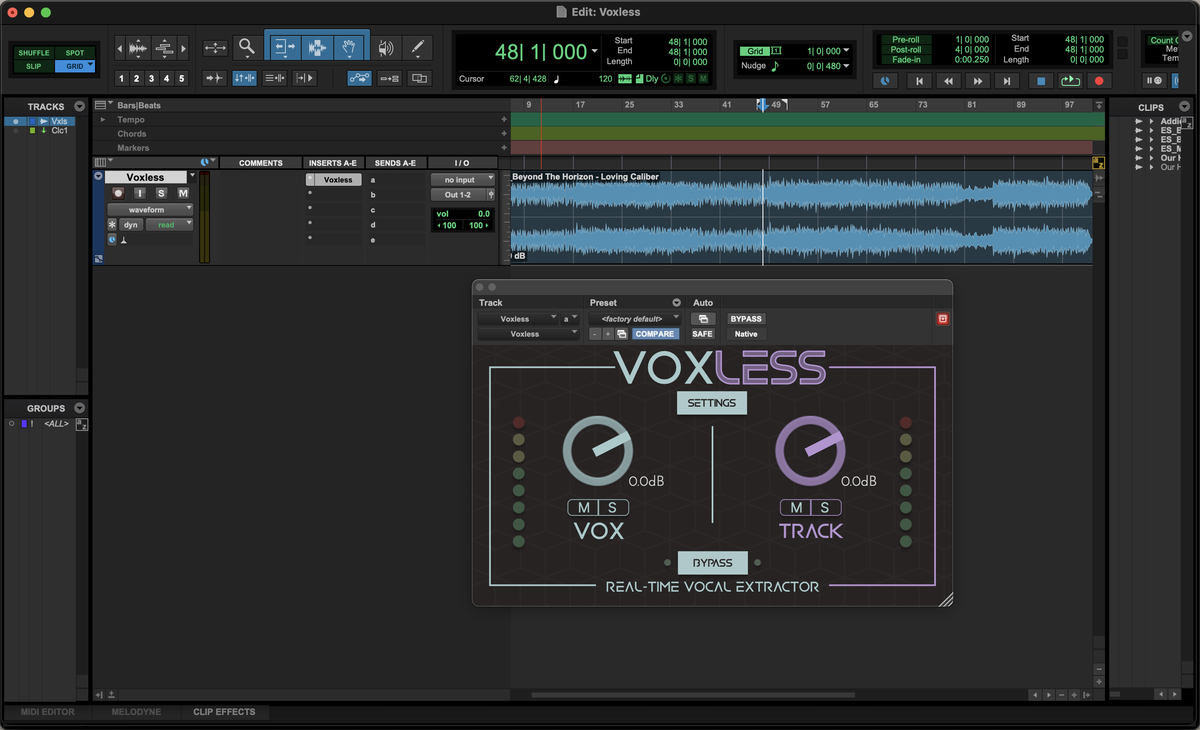Choose the Pencil tool
The height and width of the screenshot is (730, 1200).
(417, 47)
